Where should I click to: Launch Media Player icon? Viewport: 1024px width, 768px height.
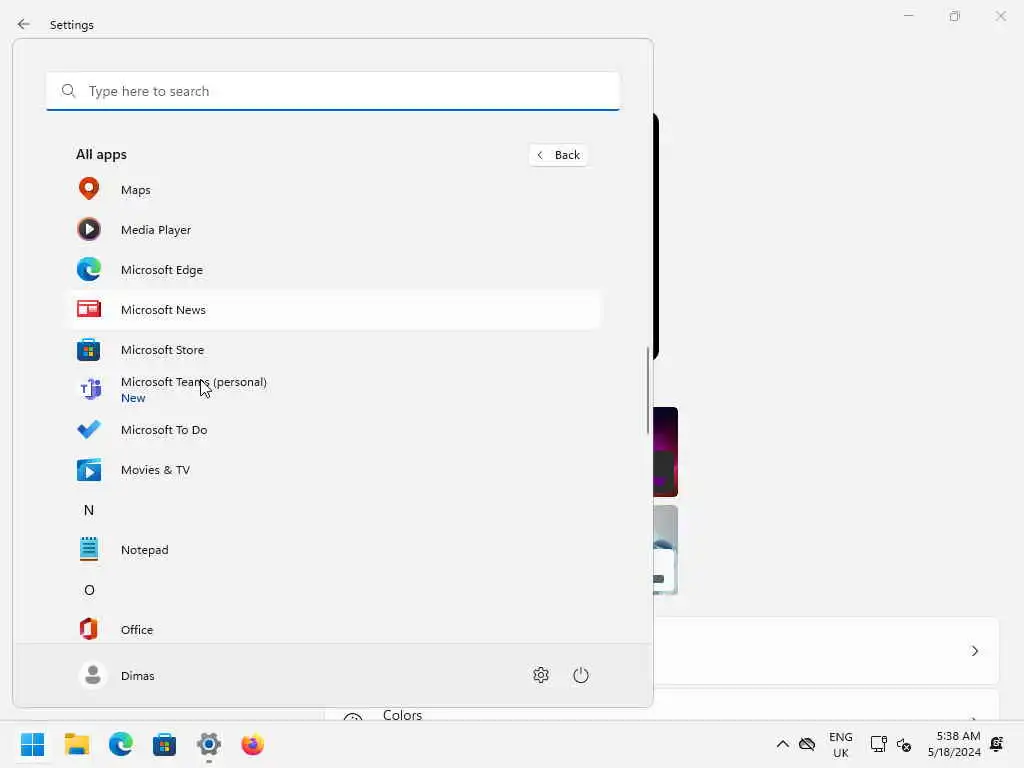point(89,229)
